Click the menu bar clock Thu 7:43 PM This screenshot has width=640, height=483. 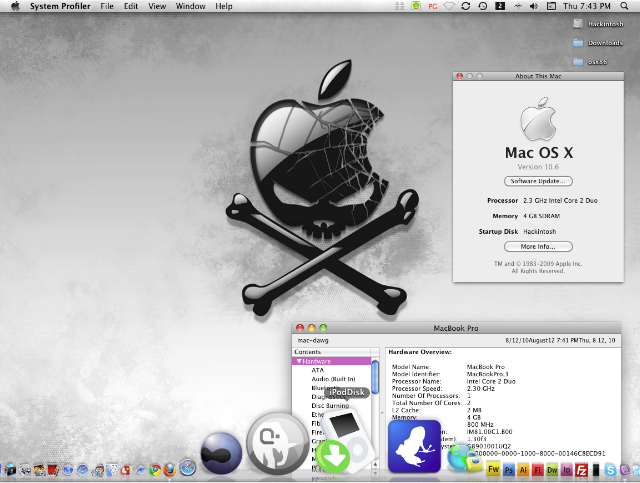[587, 6]
